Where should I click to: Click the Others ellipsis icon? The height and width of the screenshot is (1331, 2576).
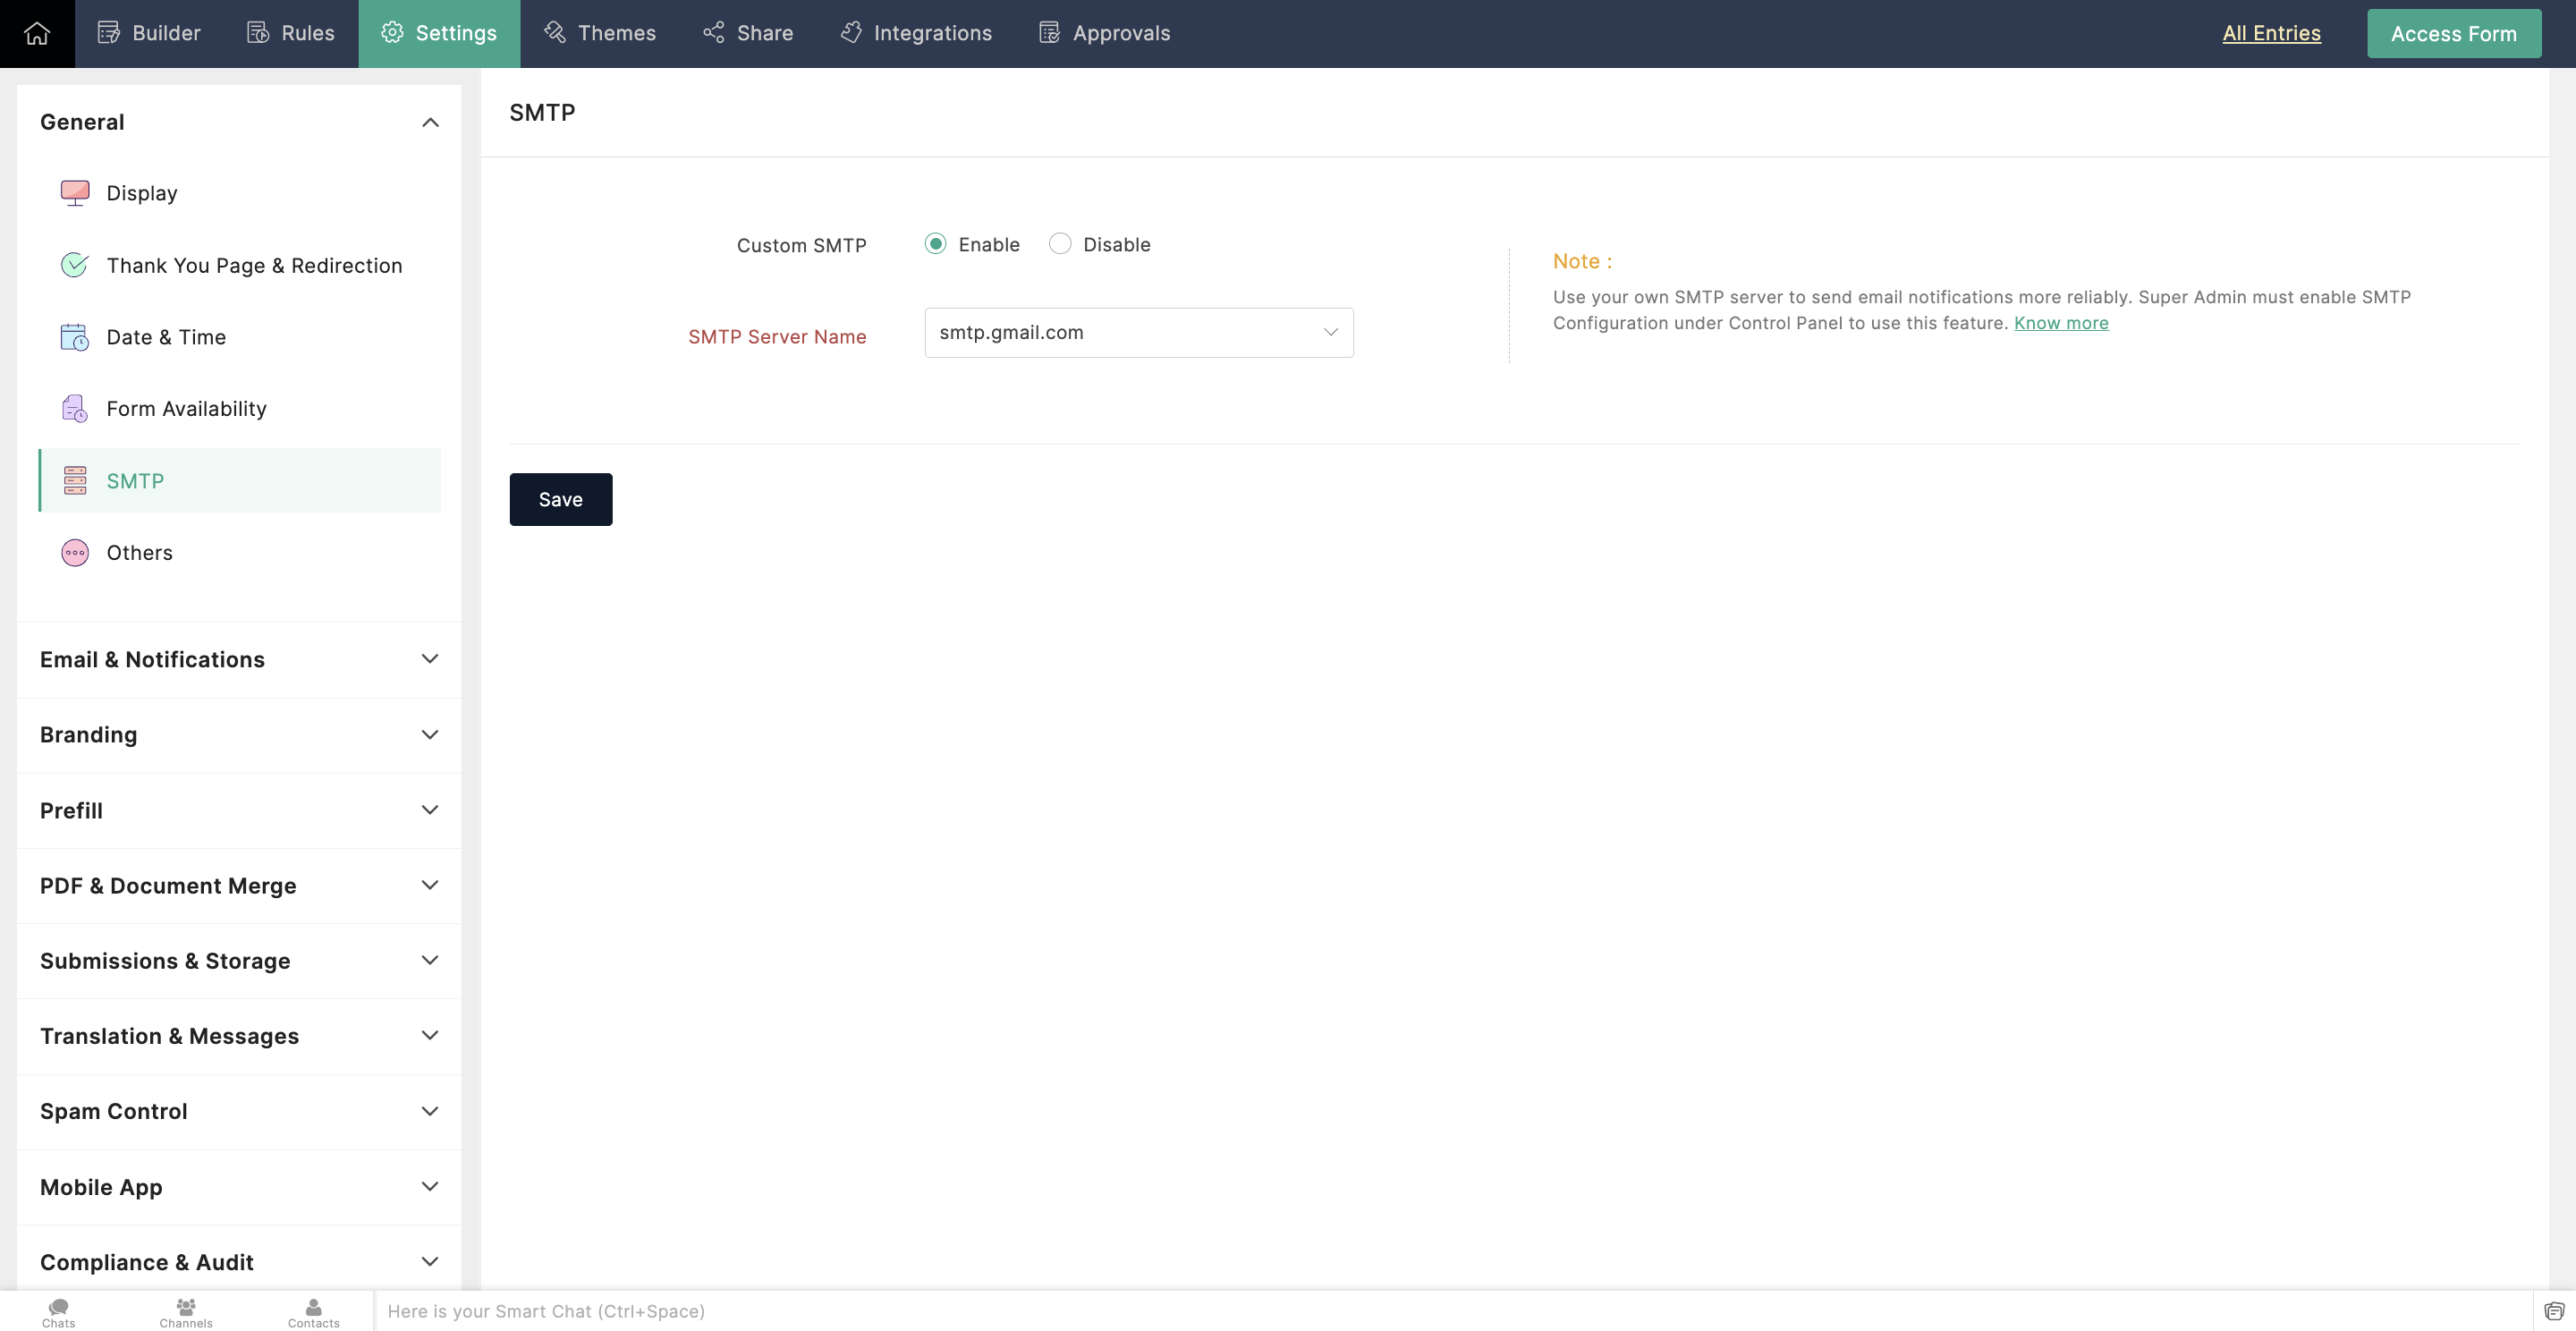75,553
